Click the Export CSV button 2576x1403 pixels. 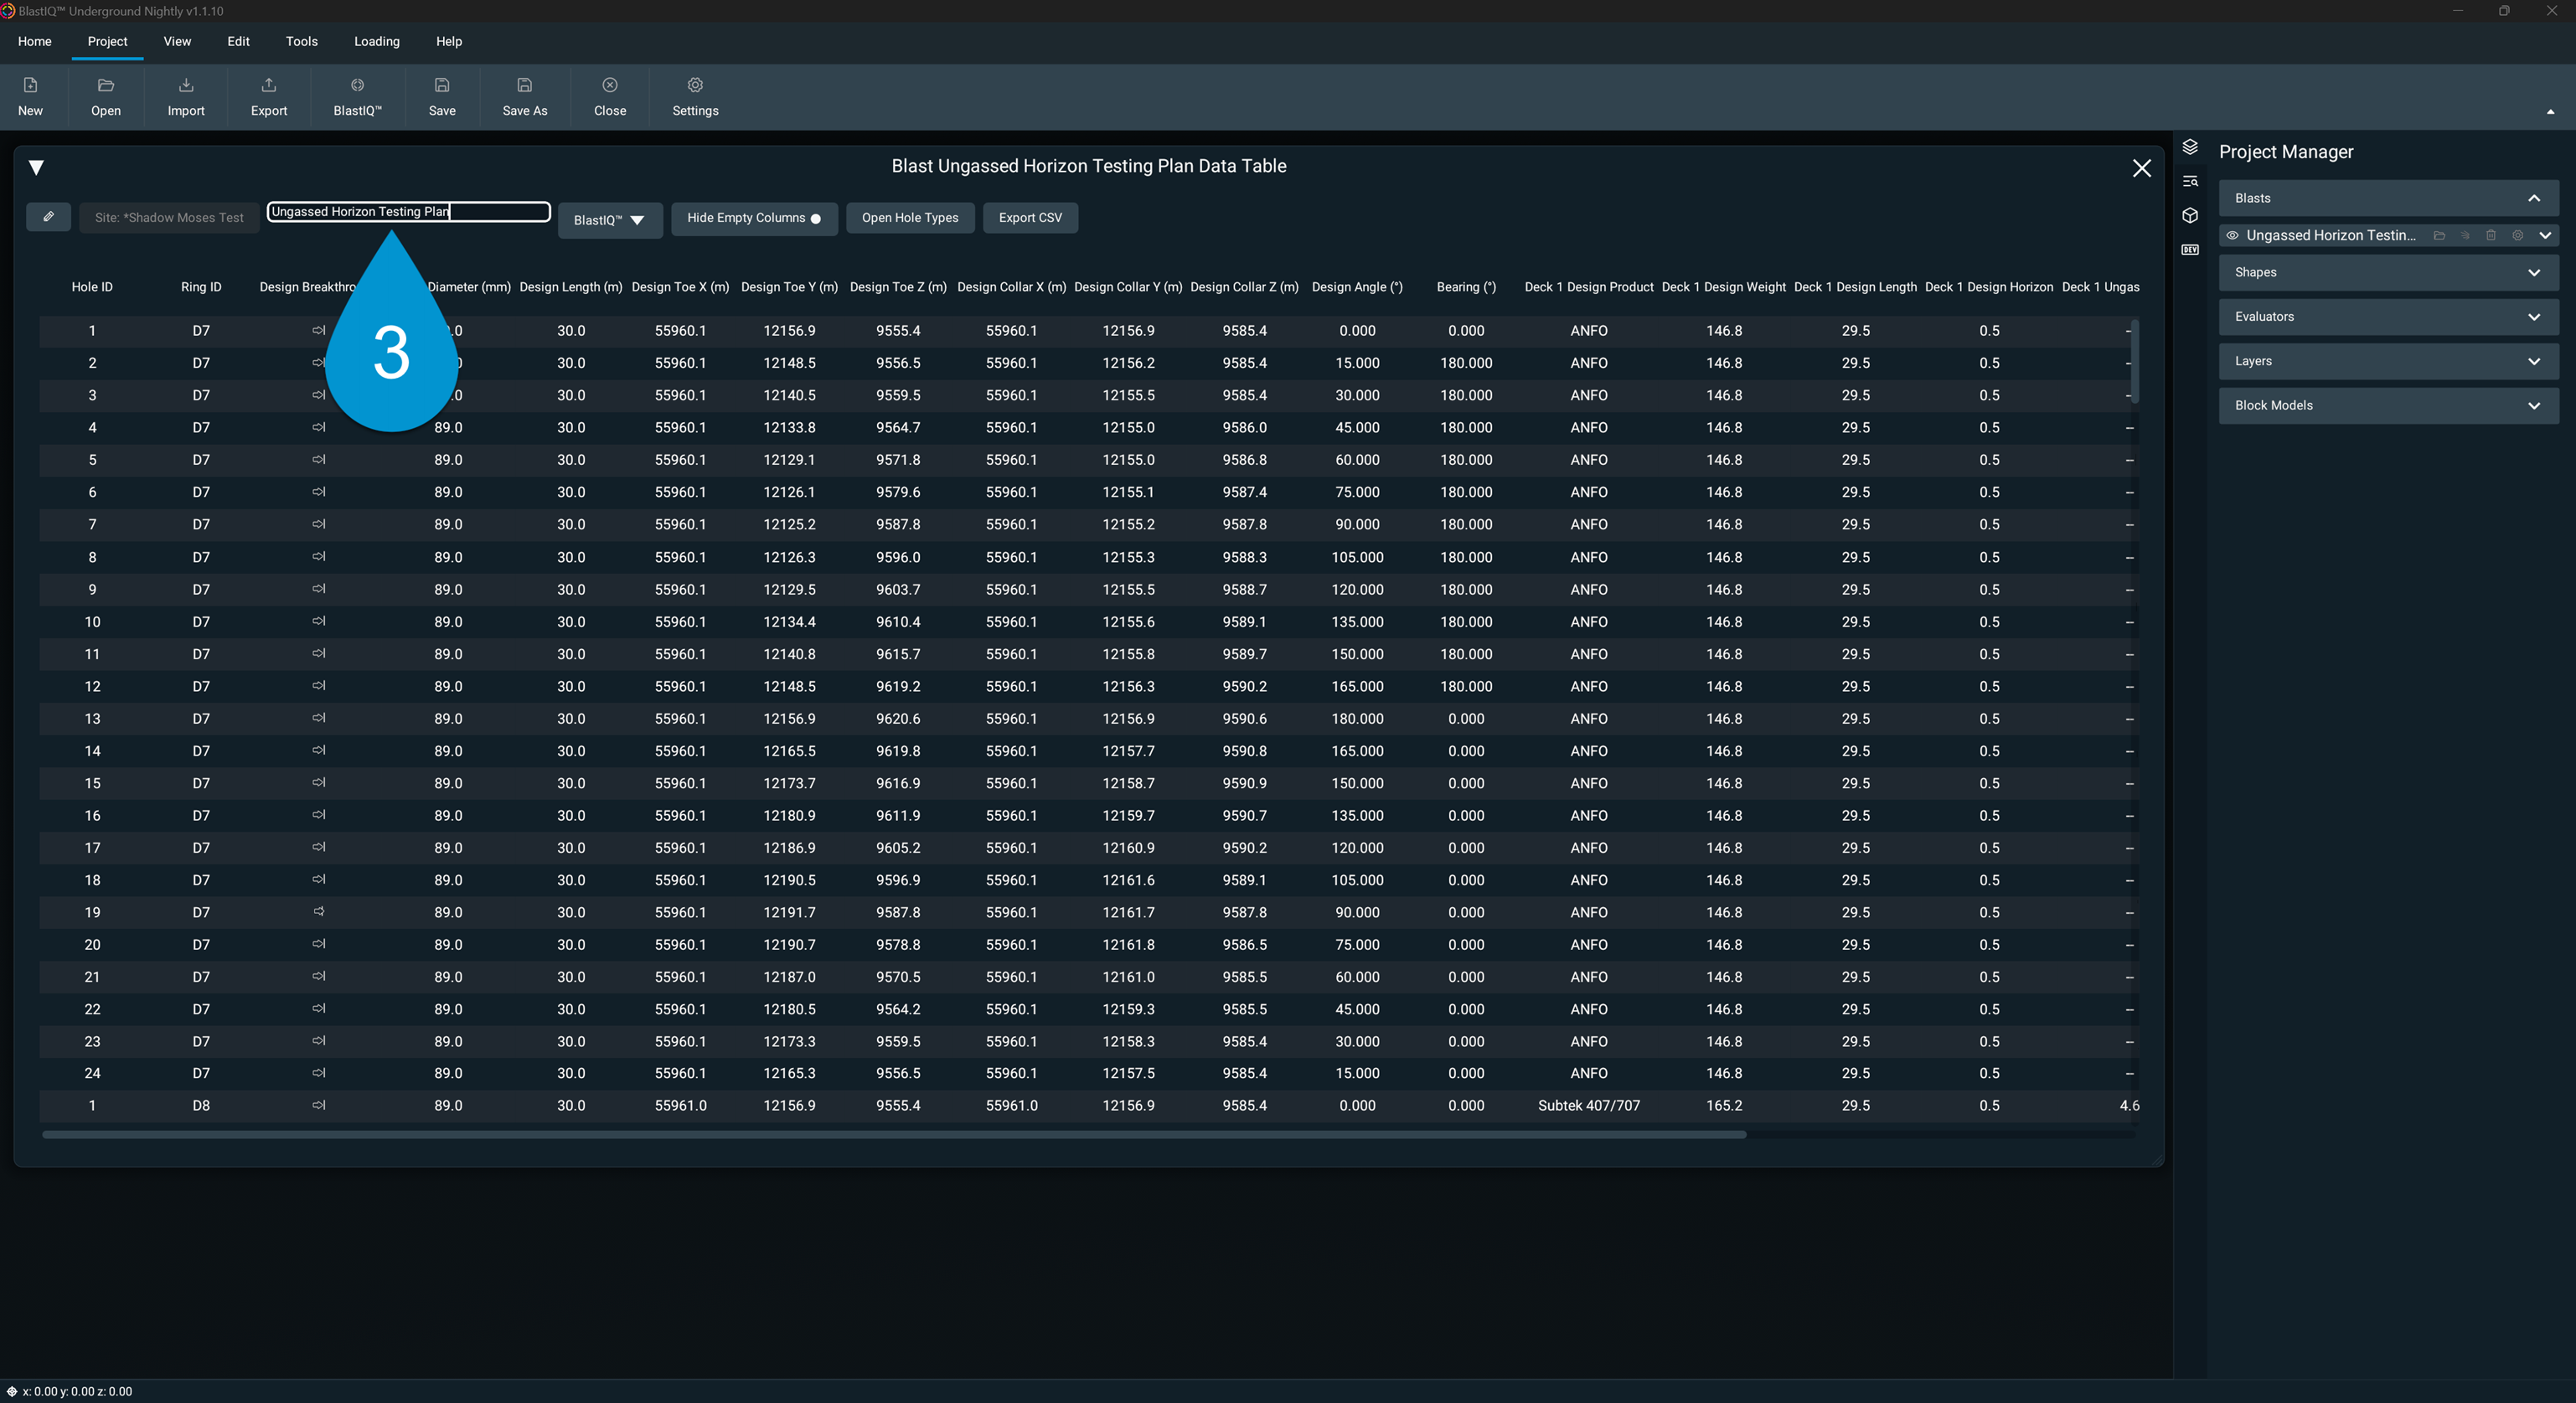click(1030, 218)
